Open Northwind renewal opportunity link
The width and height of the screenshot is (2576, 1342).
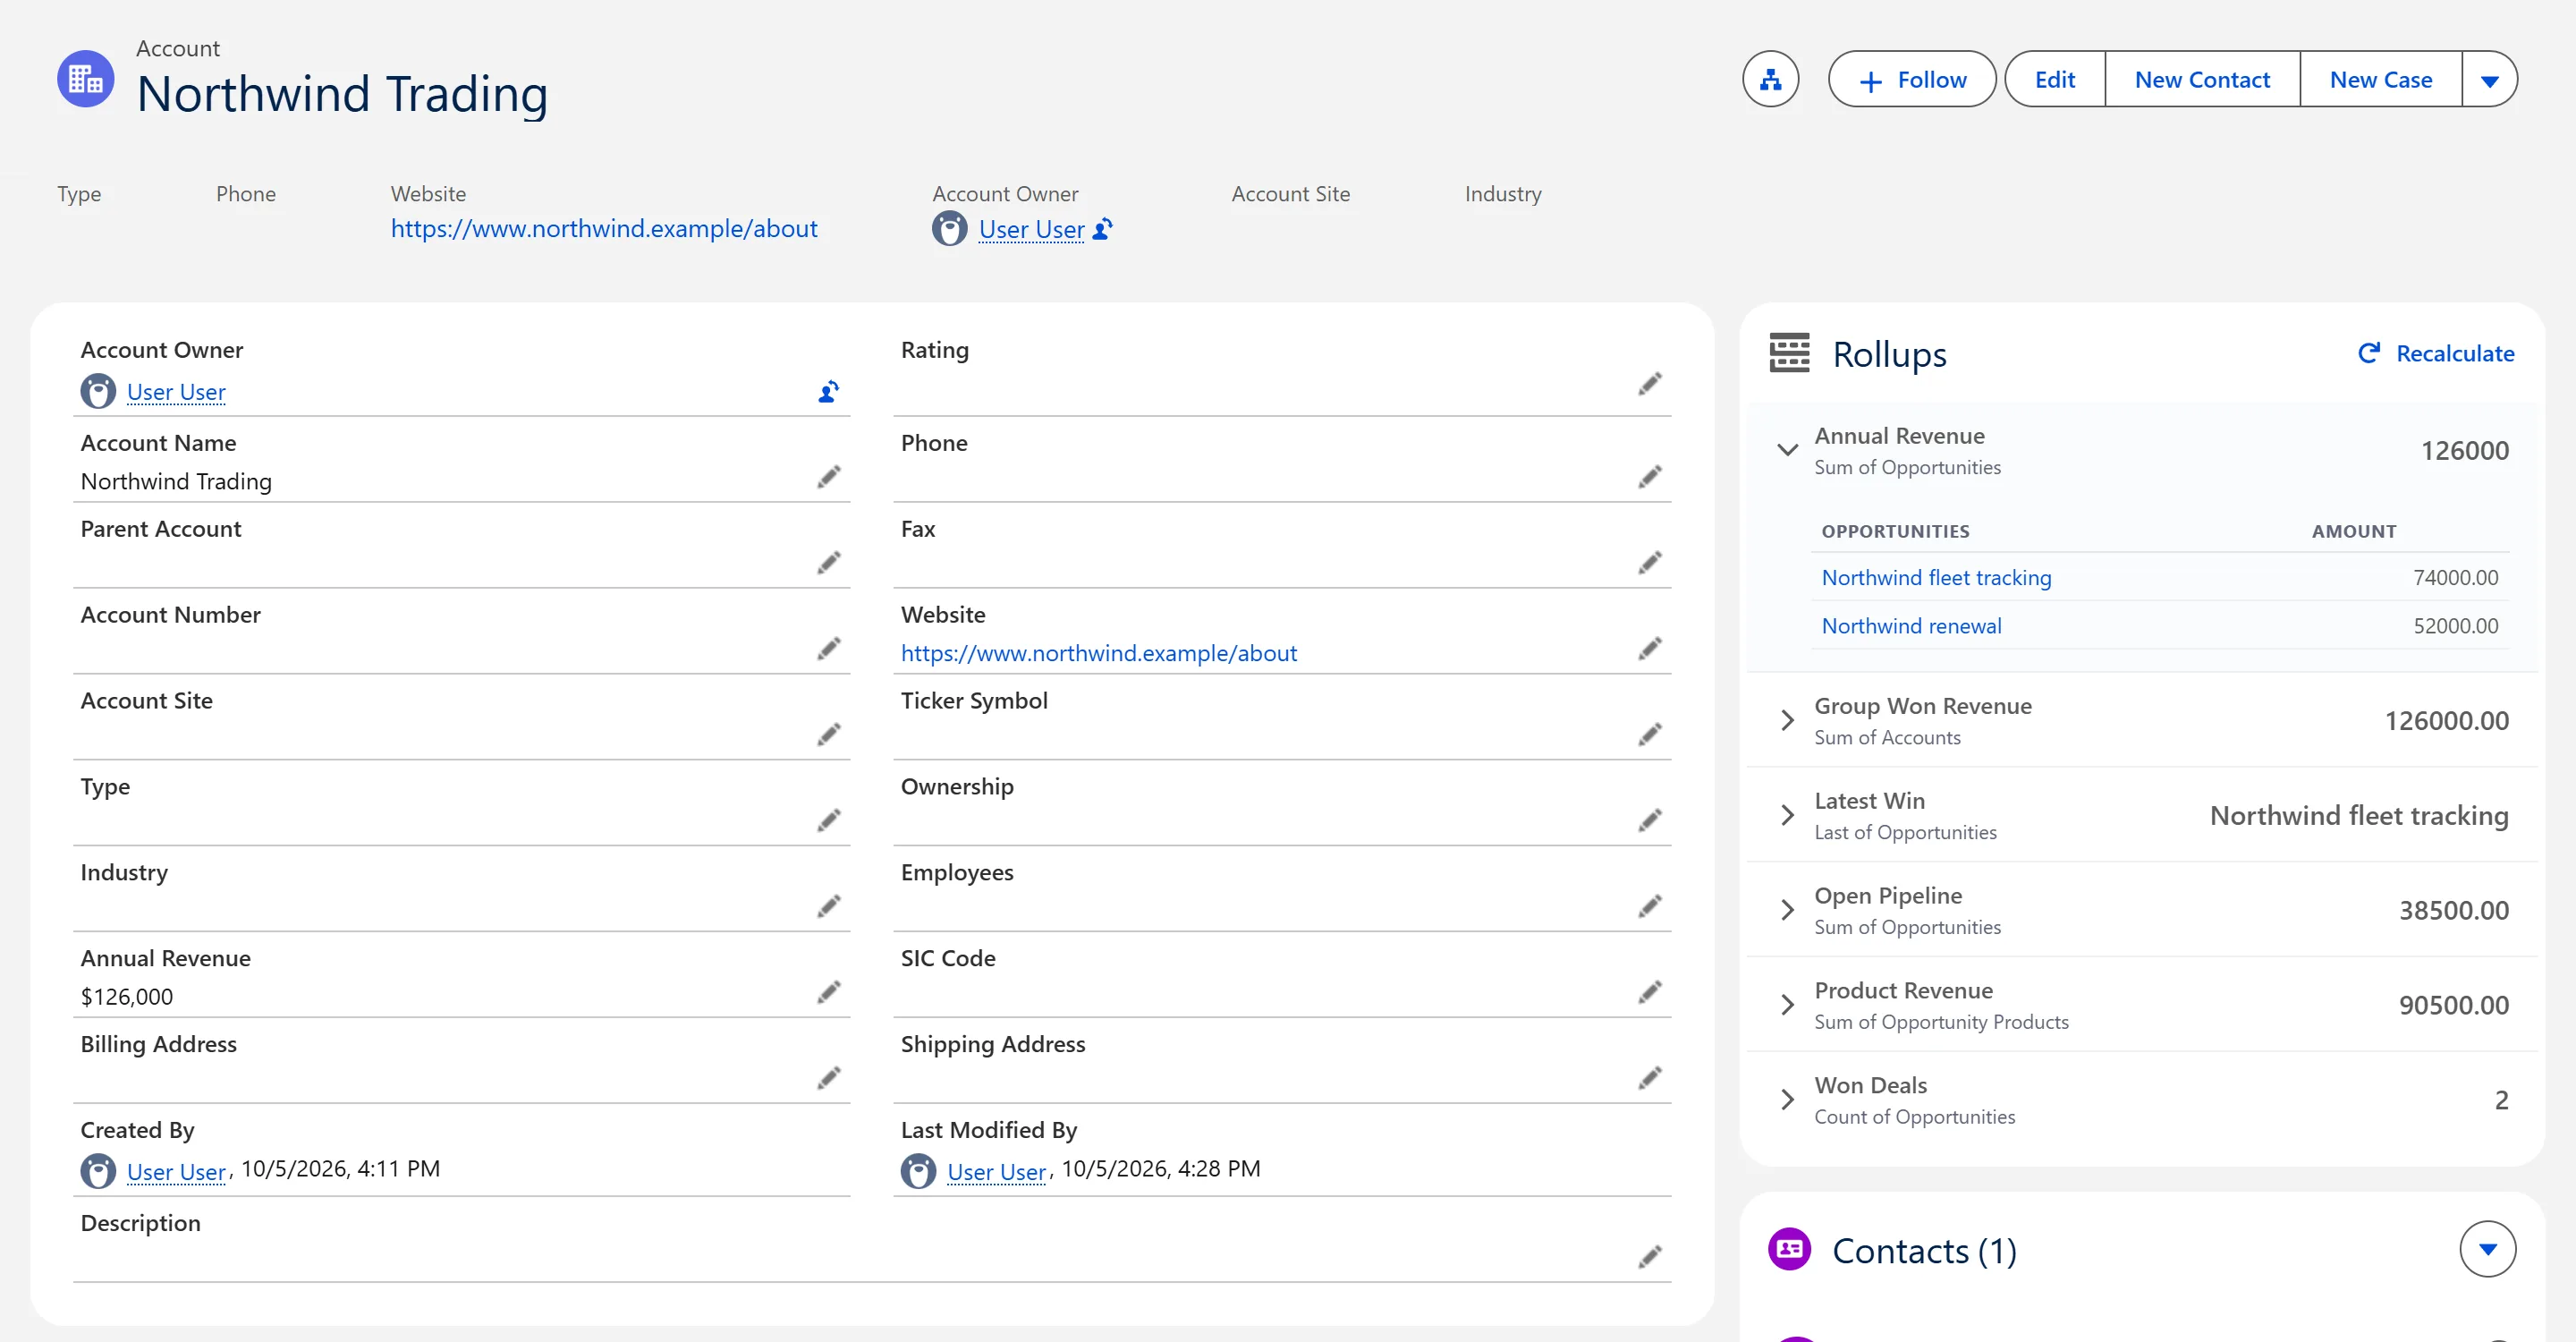(1911, 626)
